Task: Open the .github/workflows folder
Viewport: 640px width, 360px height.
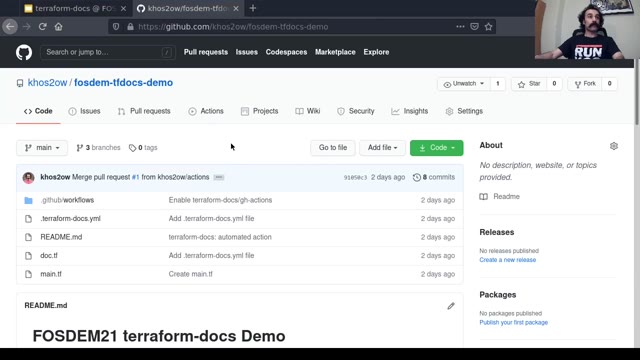Action: pos(67,200)
